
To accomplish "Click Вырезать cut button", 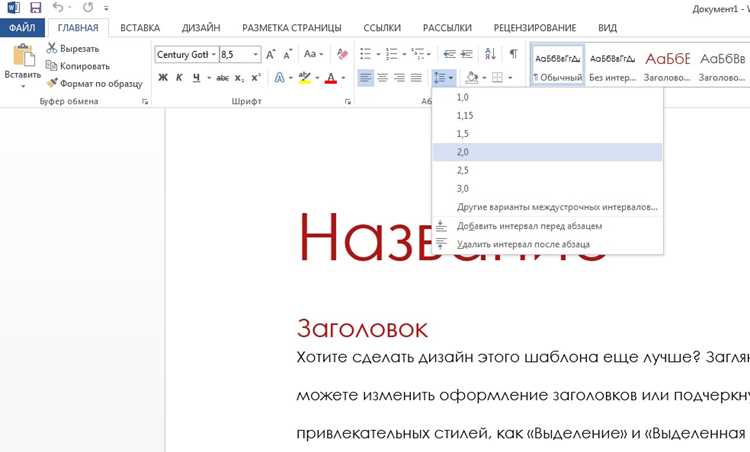I will click(x=73, y=48).
